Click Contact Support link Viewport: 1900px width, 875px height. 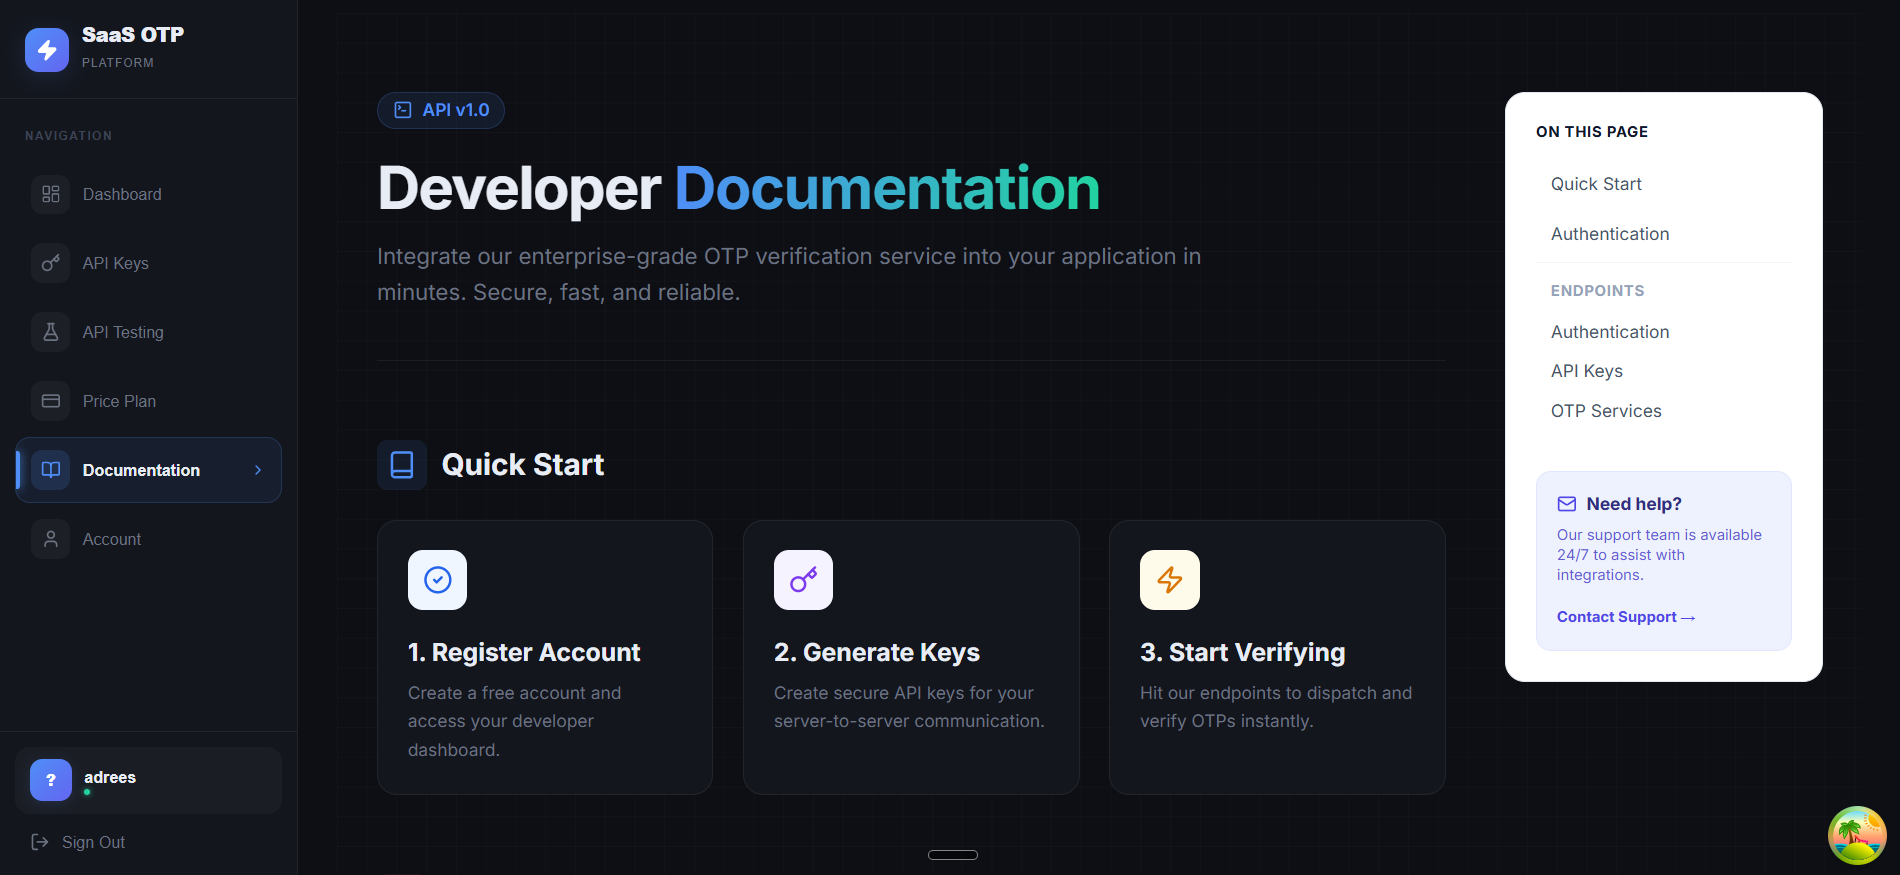1626,617
